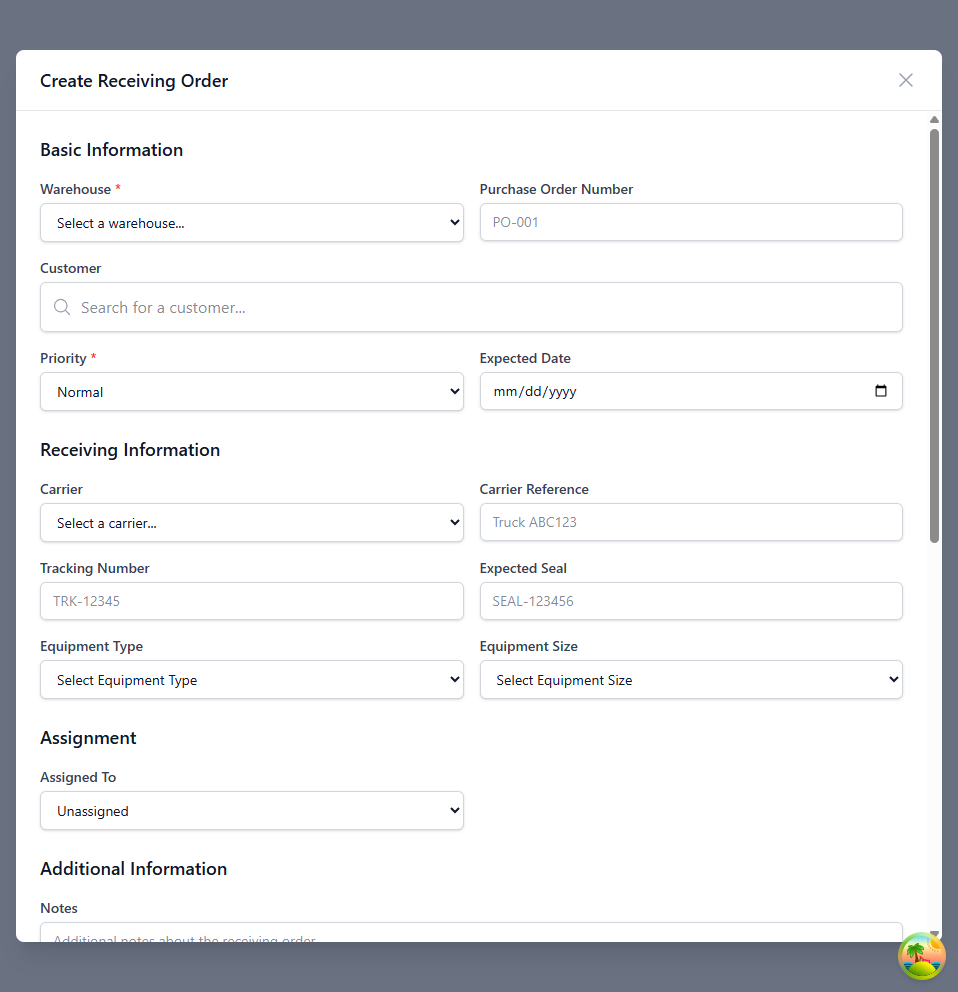
Task: Click the Expected Seal field
Action: (x=690, y=601)
